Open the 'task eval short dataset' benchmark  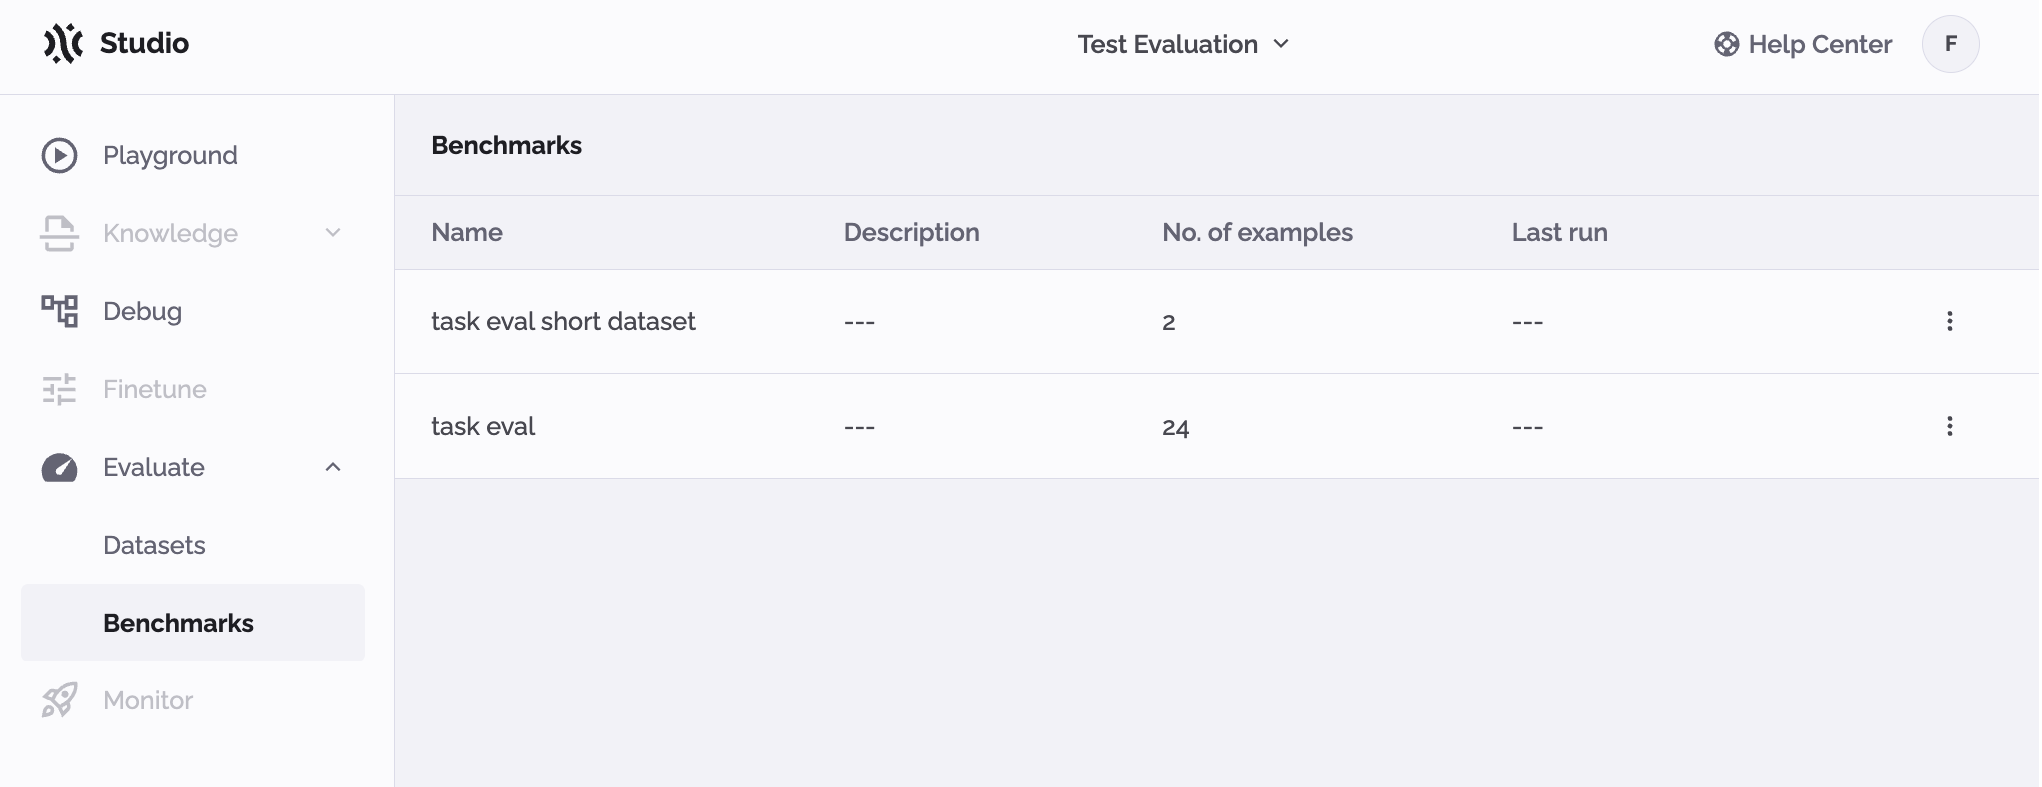[x=563, y=321]
